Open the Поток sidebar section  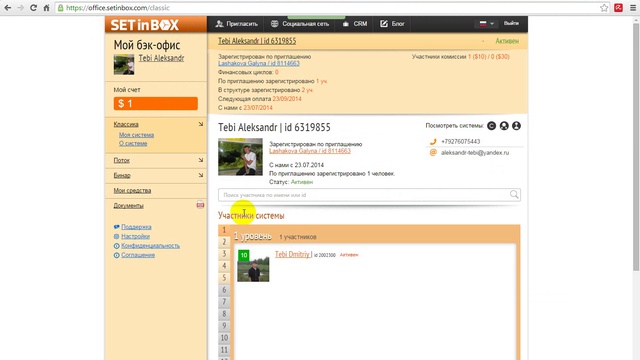[121, 160]
